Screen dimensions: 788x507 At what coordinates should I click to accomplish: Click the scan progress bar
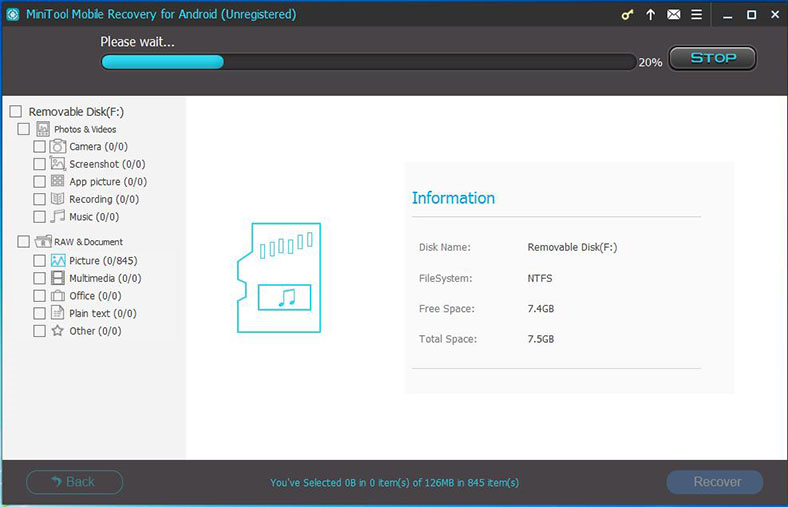click(368, 62)
